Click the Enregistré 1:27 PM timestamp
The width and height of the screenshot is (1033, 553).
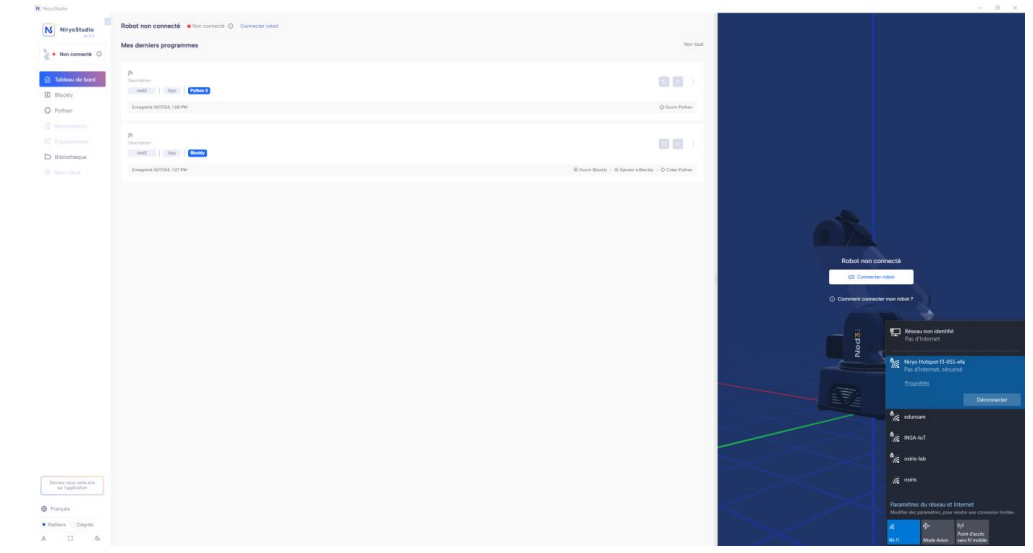(x=159, y=170)
